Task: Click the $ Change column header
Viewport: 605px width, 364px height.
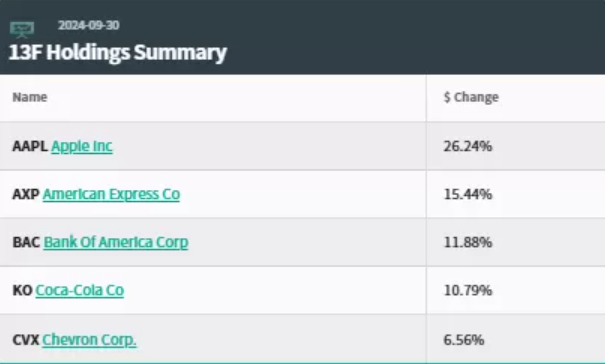Action: 471,97
